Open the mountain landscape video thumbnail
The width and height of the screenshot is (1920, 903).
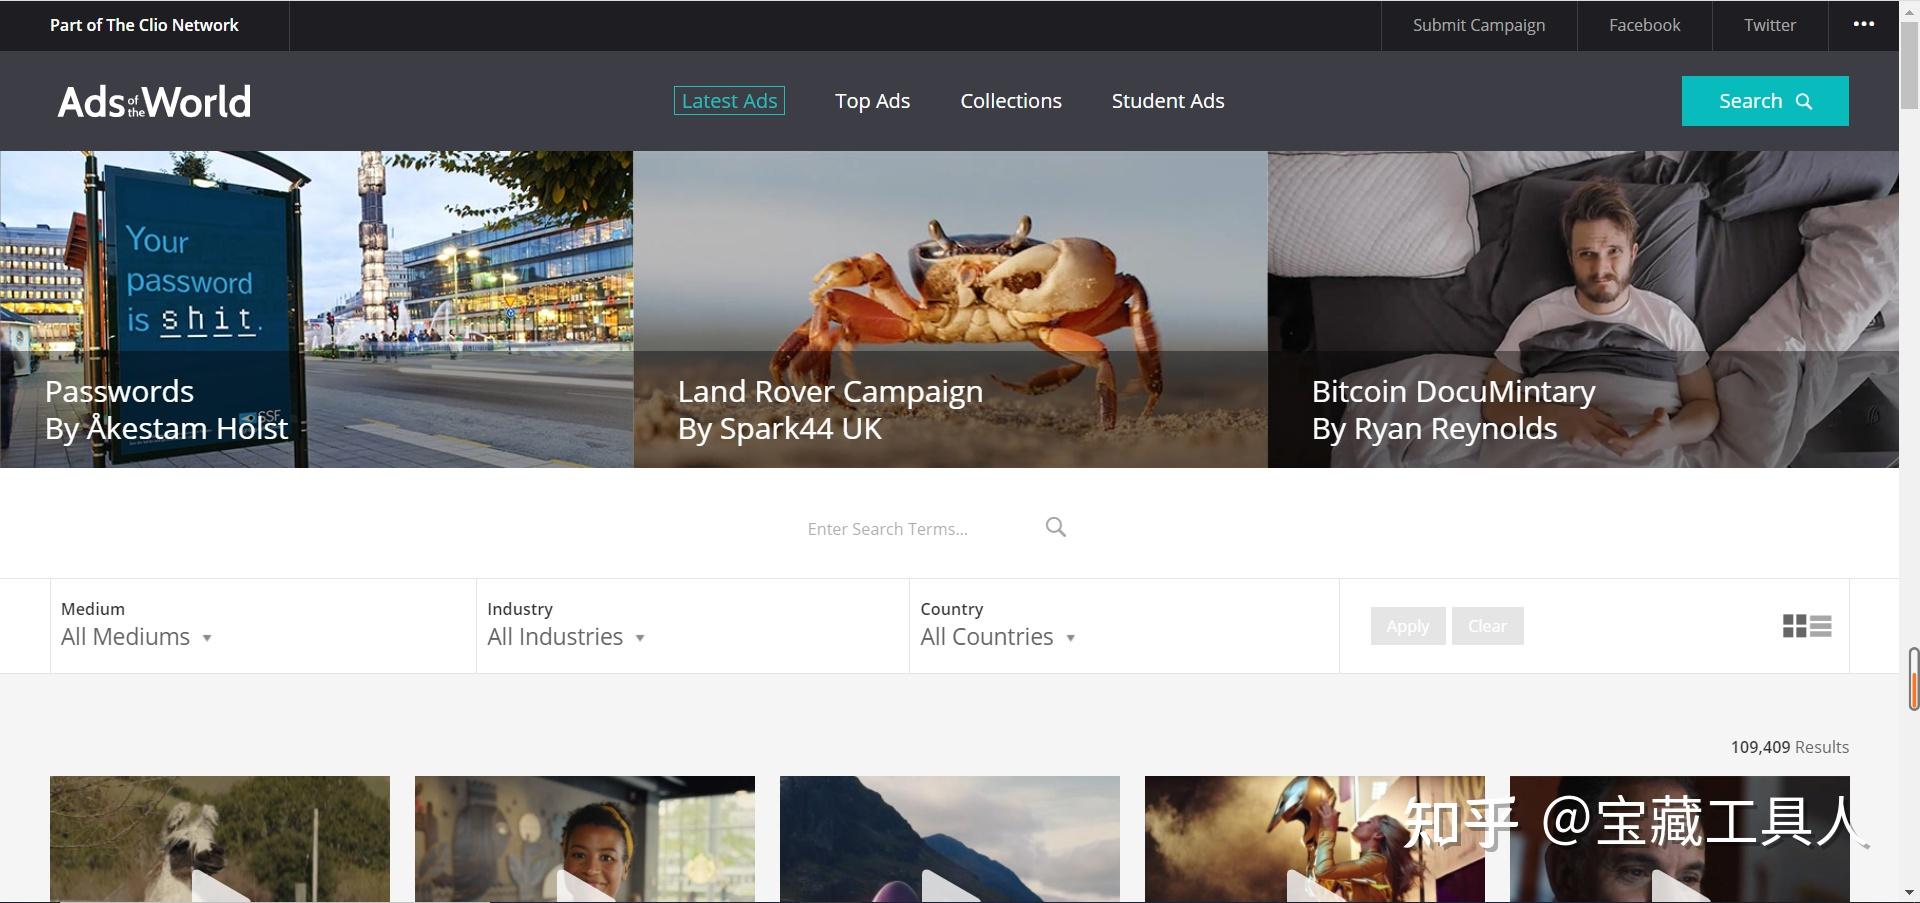tap(950, 839)
